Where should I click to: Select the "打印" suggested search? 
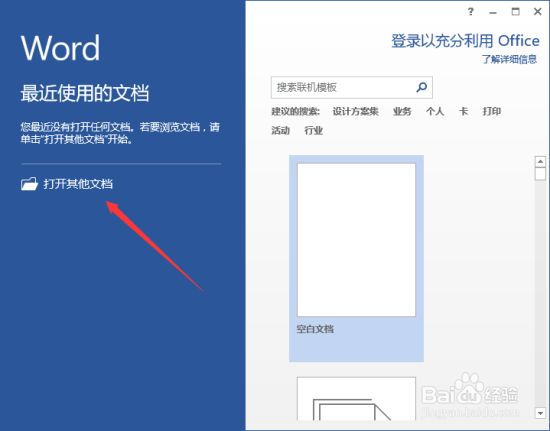point(492,112)
